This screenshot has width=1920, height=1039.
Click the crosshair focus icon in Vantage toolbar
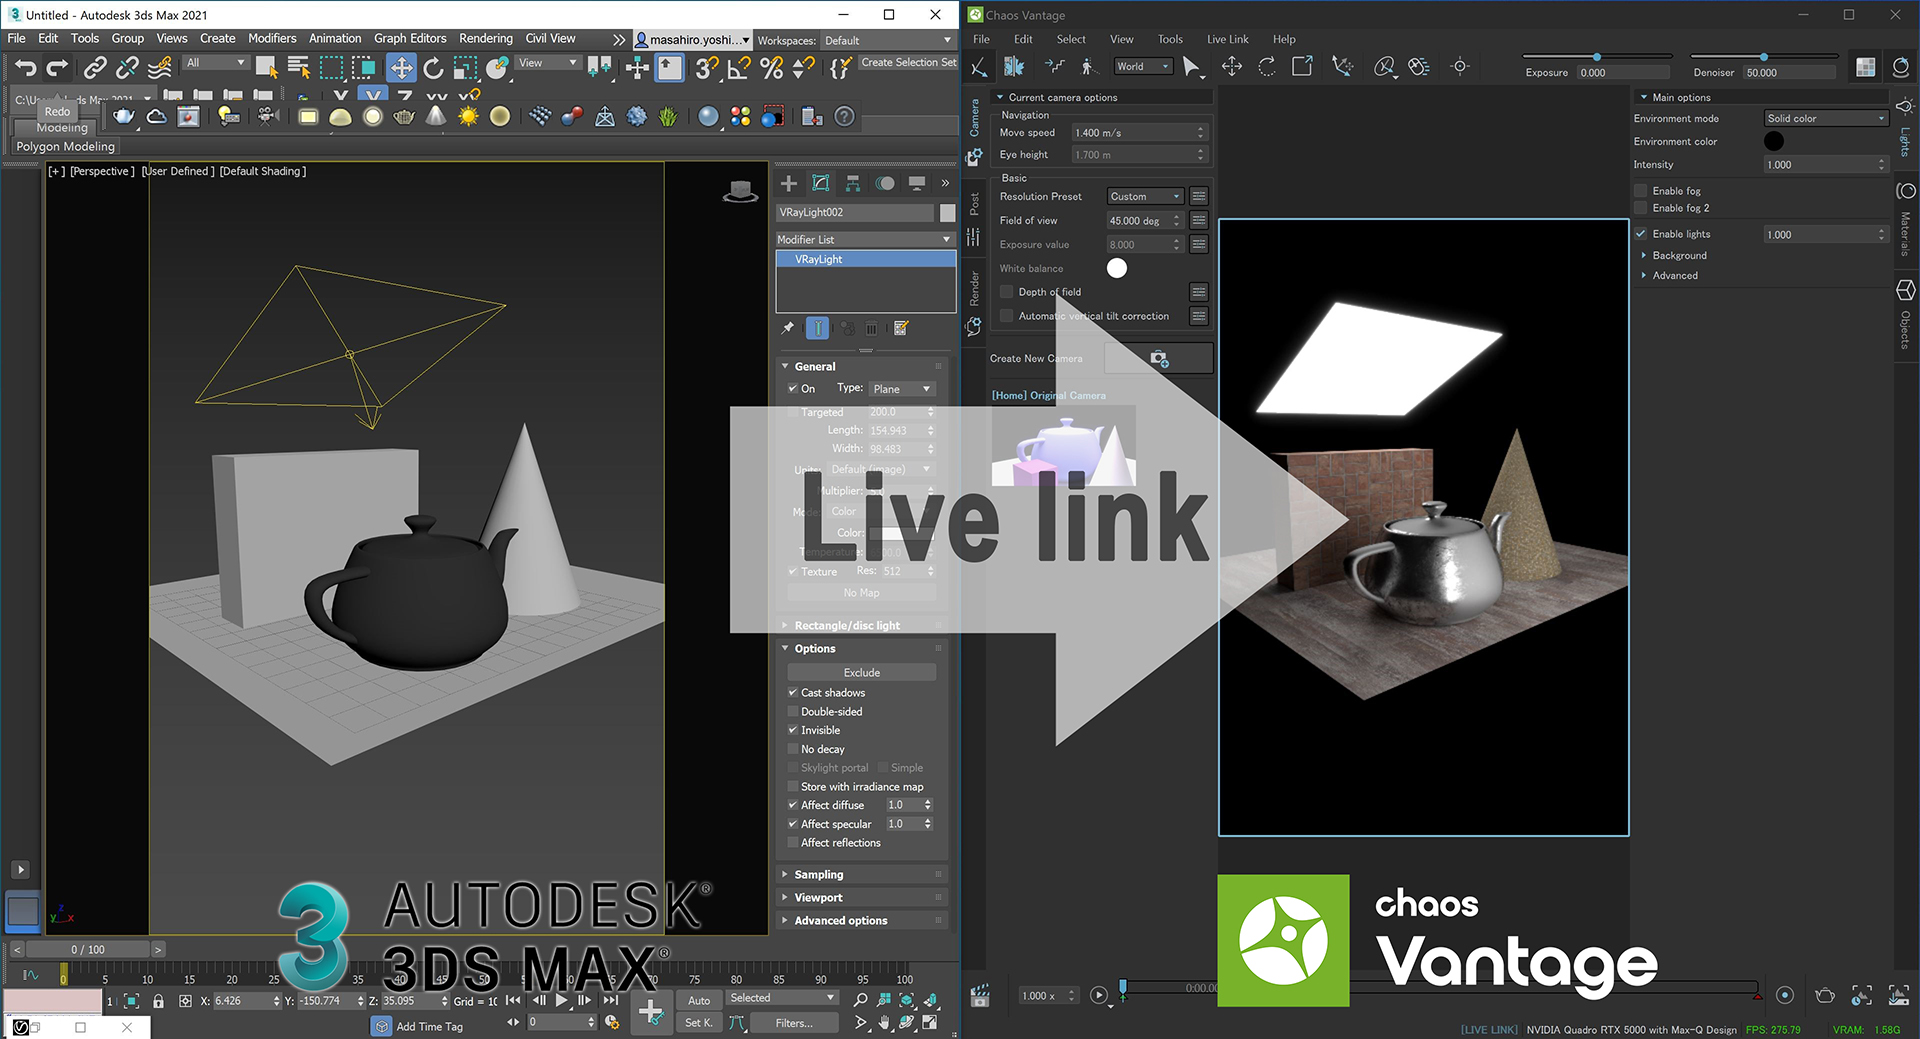(1460, 66)
